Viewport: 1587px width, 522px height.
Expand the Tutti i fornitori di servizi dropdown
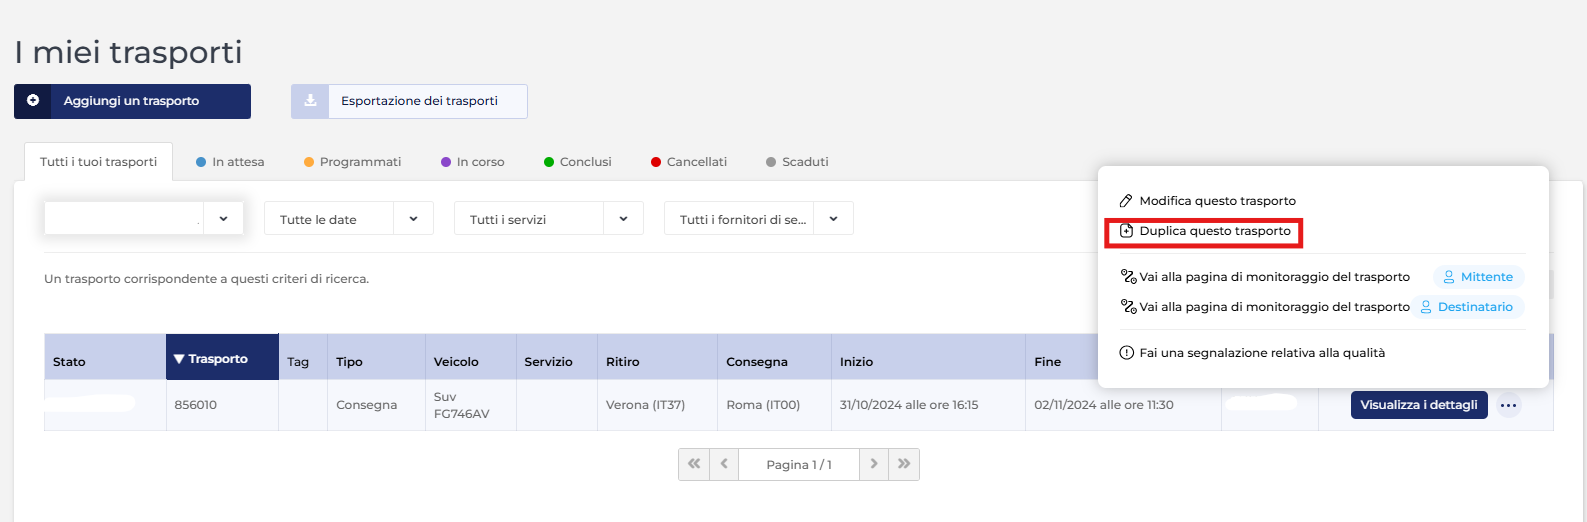click(x=759, y=219)
